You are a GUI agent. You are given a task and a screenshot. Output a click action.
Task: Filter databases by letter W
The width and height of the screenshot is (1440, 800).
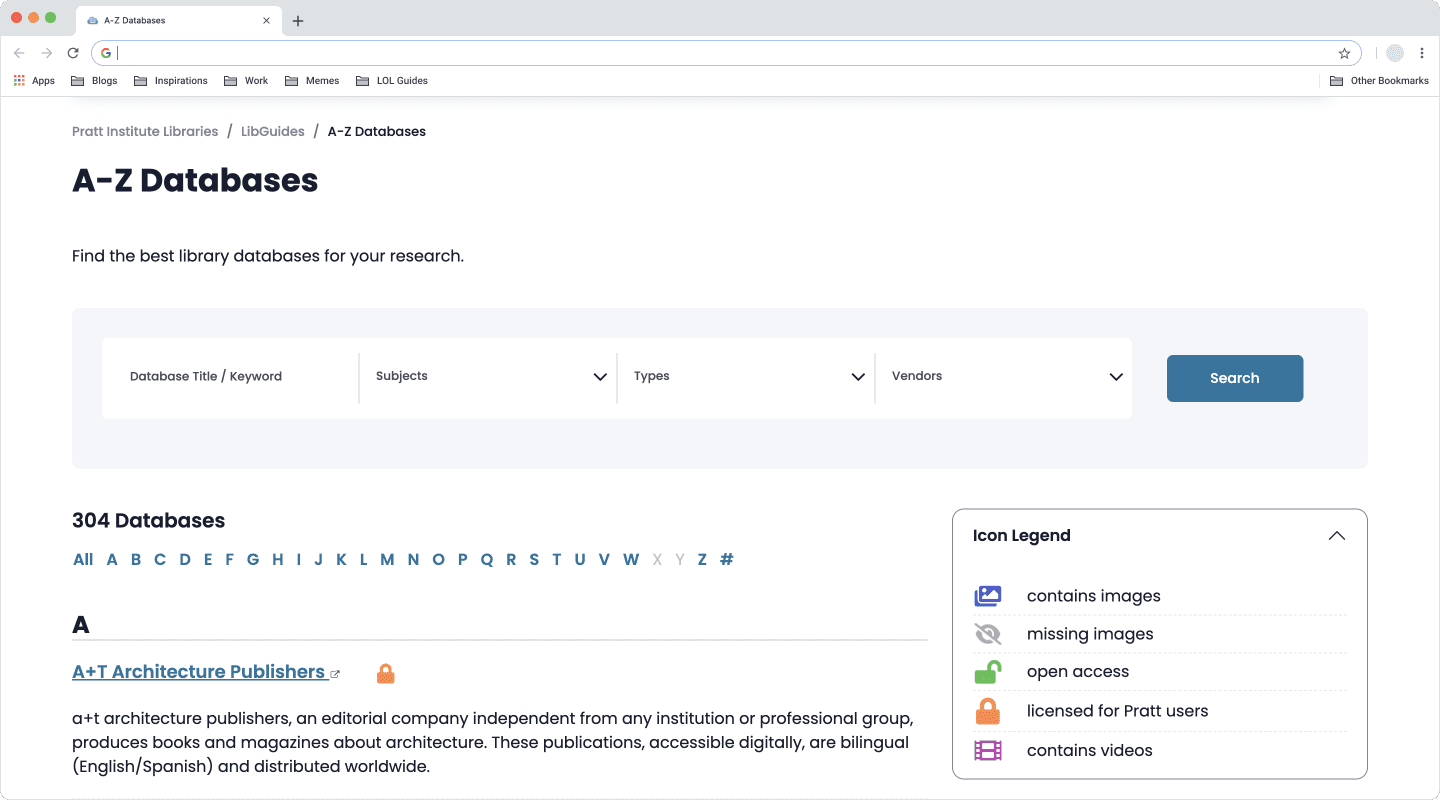(631, 559)
